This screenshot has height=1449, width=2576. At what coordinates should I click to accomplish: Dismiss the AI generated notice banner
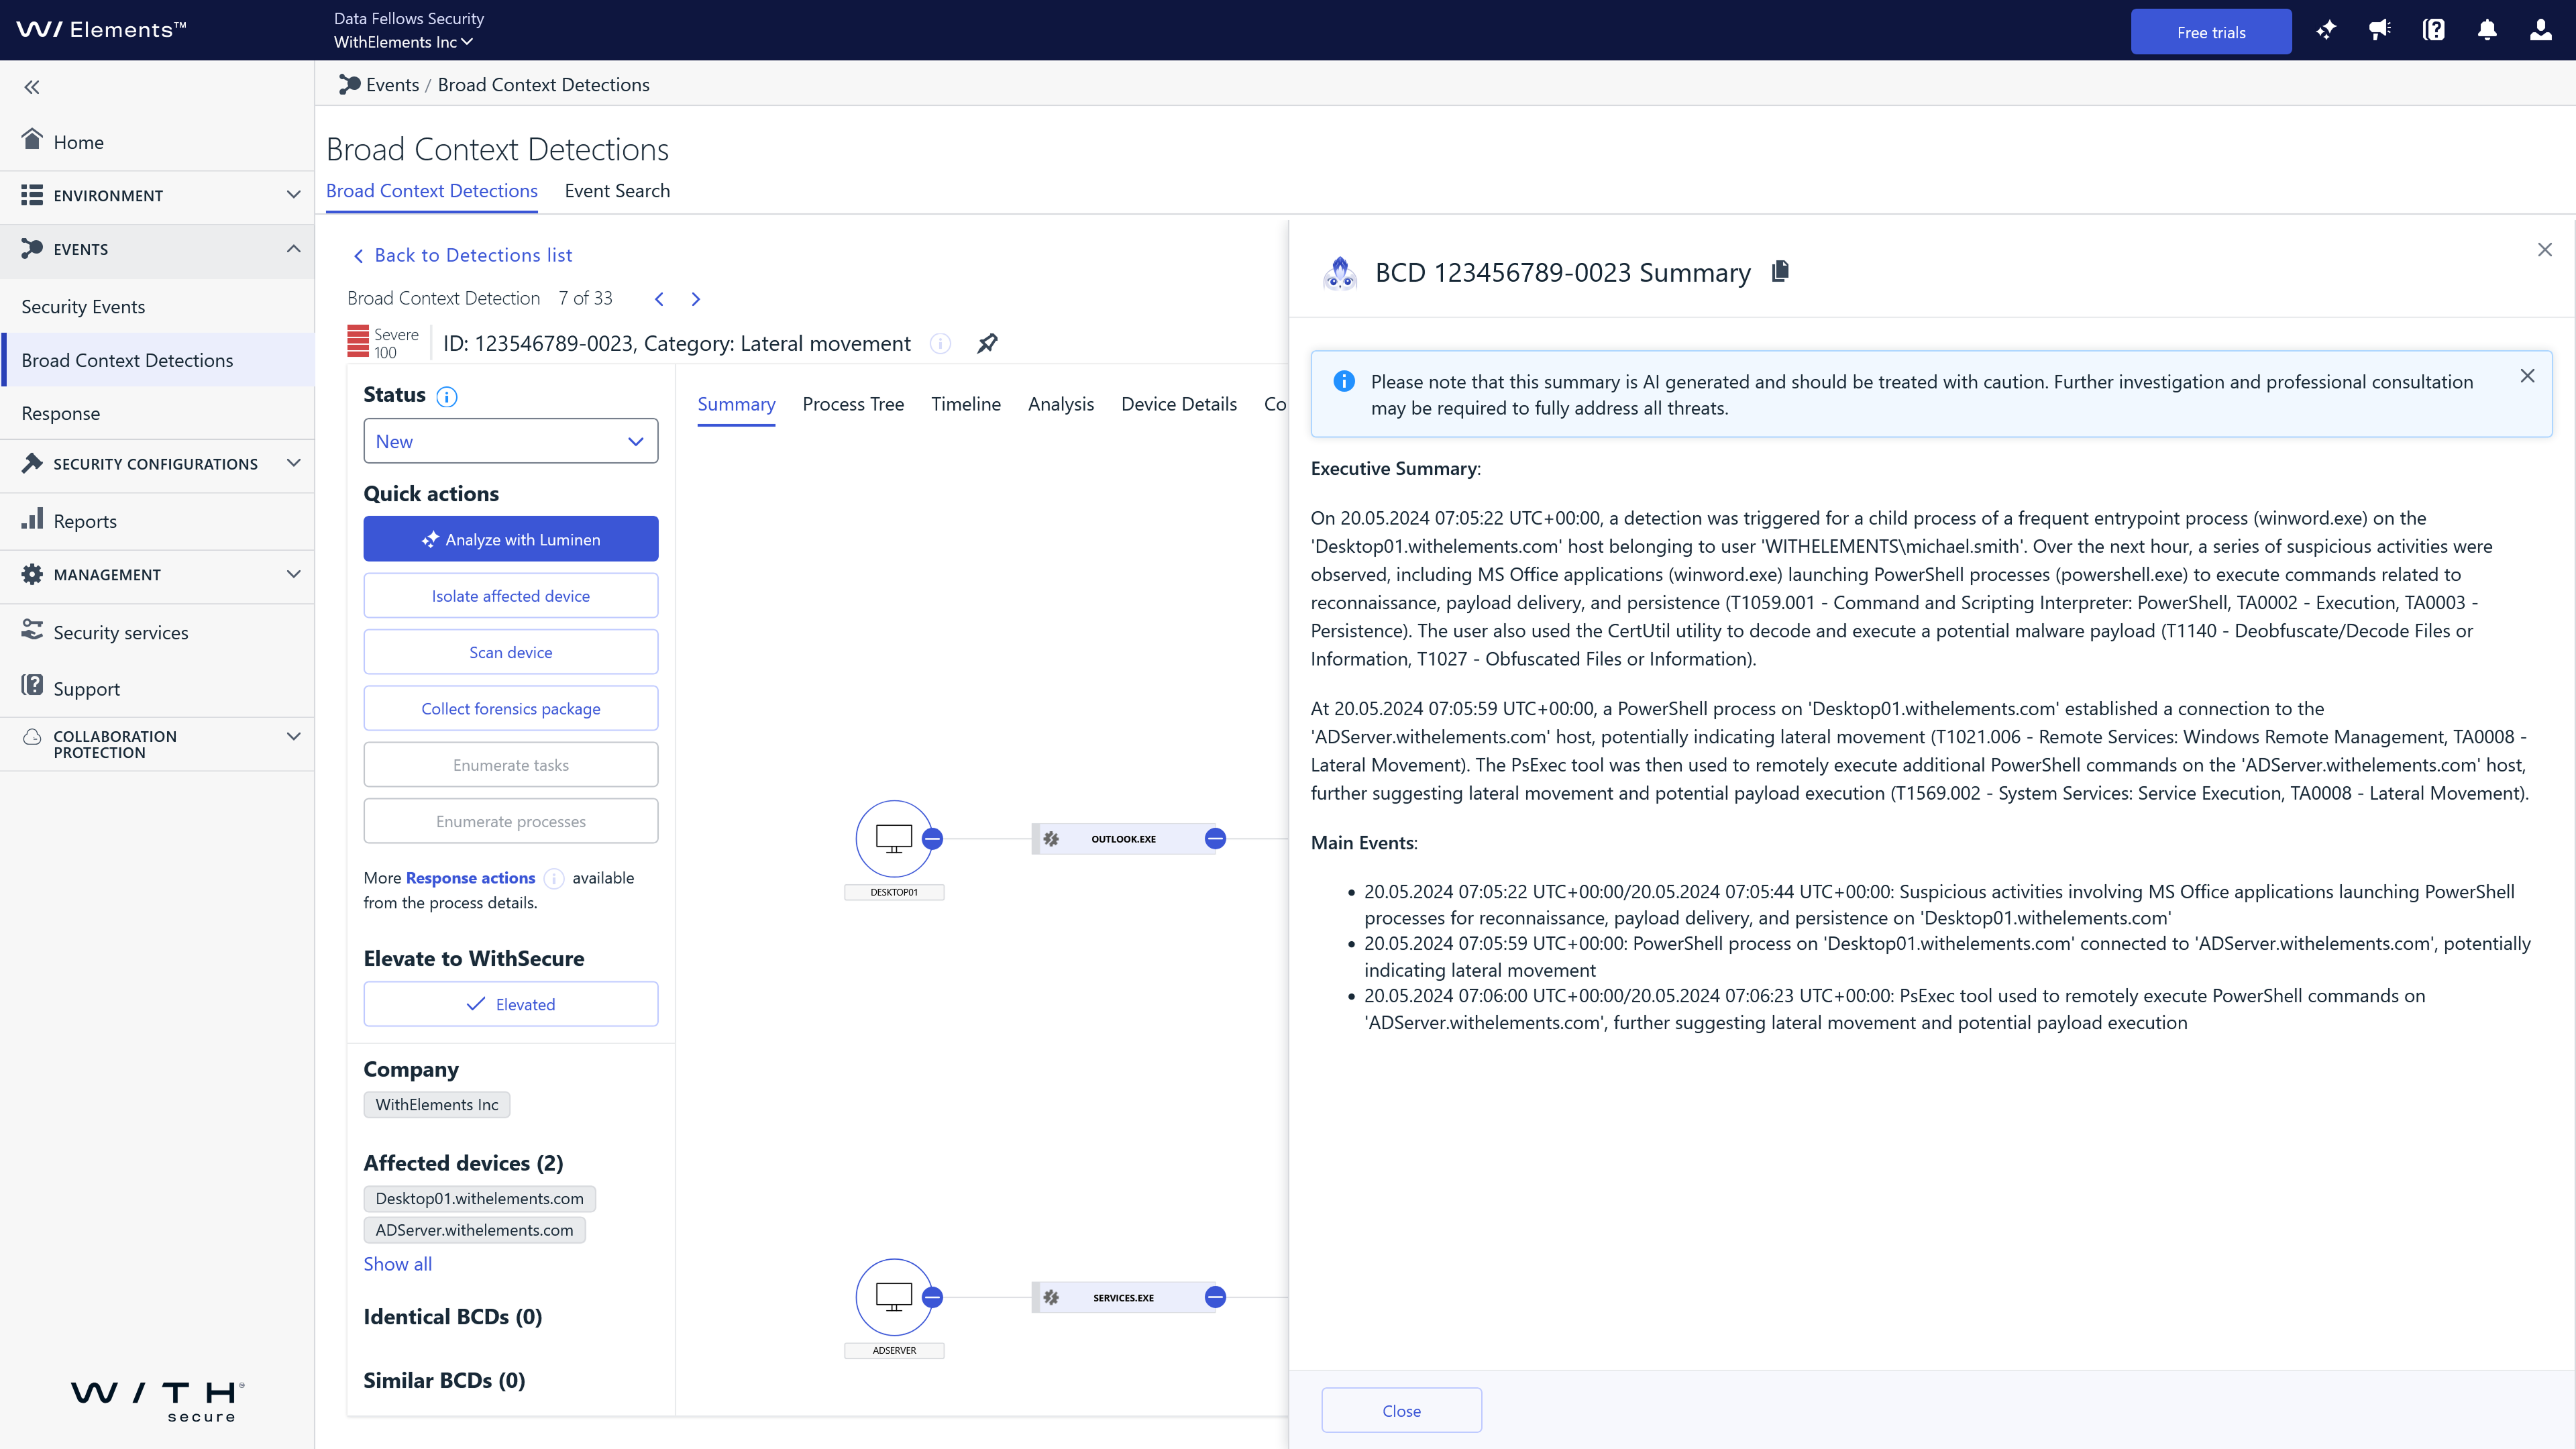tap(2527, 376)
